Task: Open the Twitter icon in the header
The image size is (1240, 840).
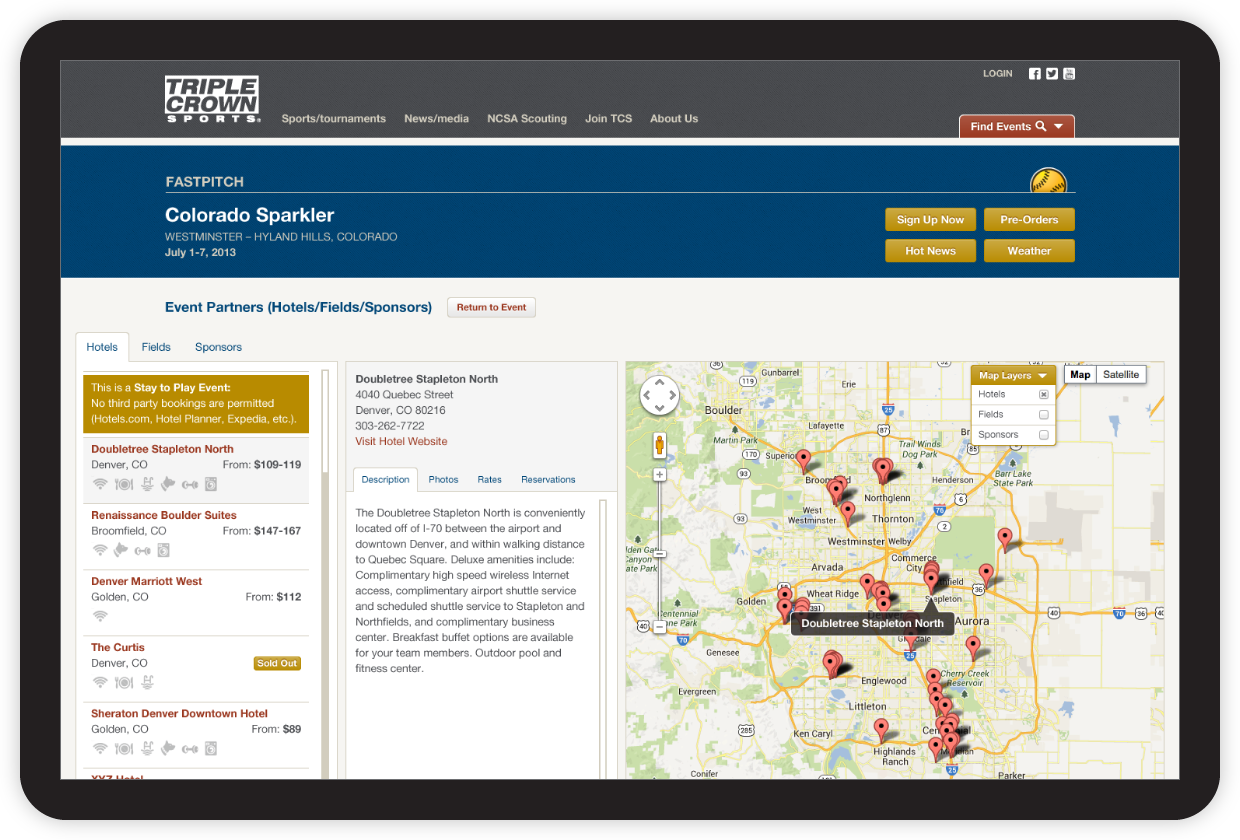Action: click(x=1052, y=74)
